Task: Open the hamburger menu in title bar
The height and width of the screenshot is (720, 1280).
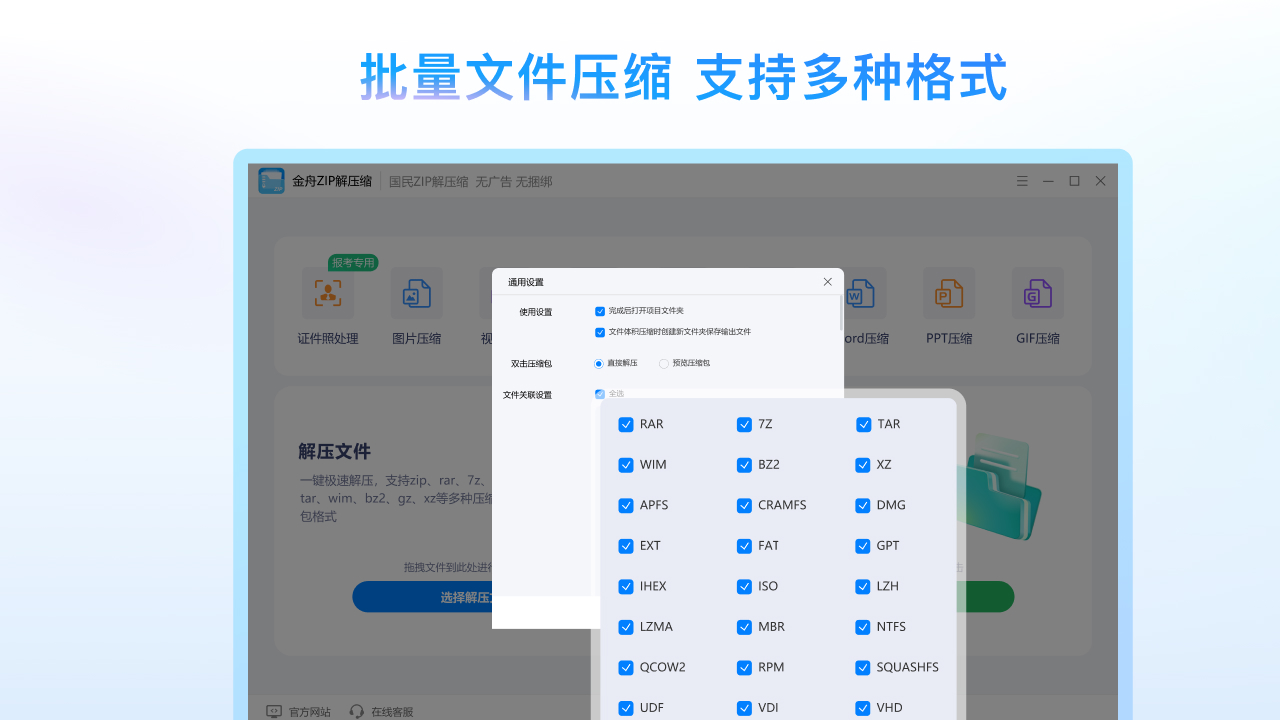Action: pos(1022,181)
